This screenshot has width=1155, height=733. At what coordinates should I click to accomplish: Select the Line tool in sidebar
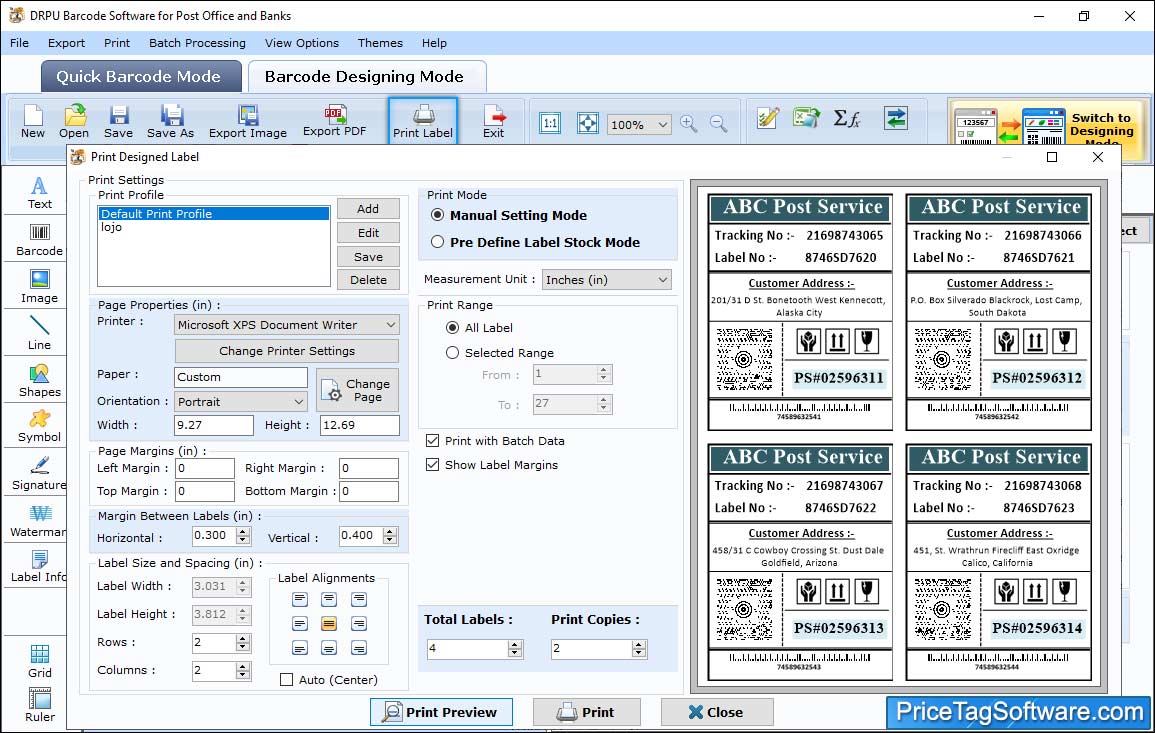[x=39, y=334]
